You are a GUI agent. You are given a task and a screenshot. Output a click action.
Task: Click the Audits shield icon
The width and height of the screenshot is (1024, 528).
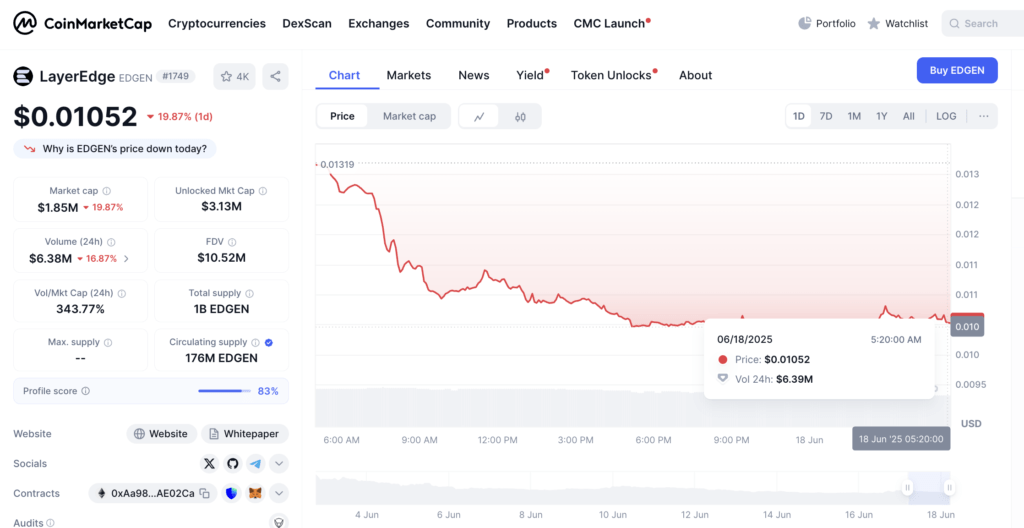279,522
